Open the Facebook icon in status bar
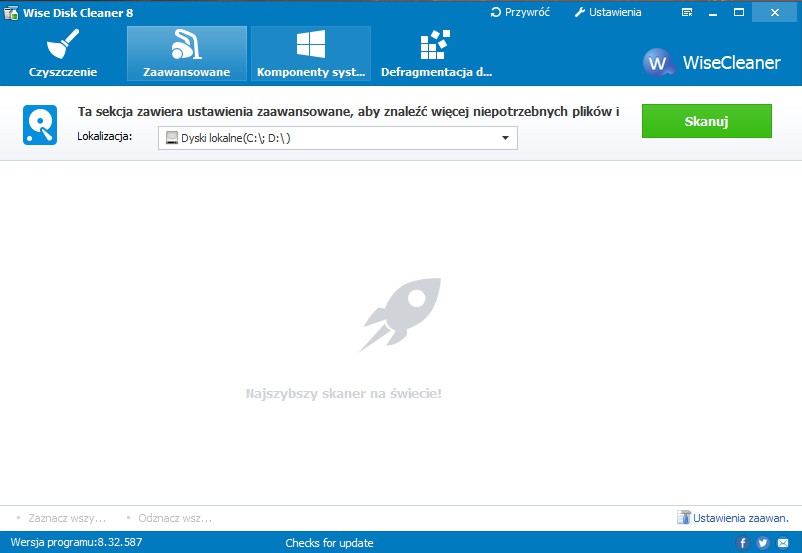Image resolution: width=802 pixels, height=553 pixels. pyautogui.click(x=743, y=543)
